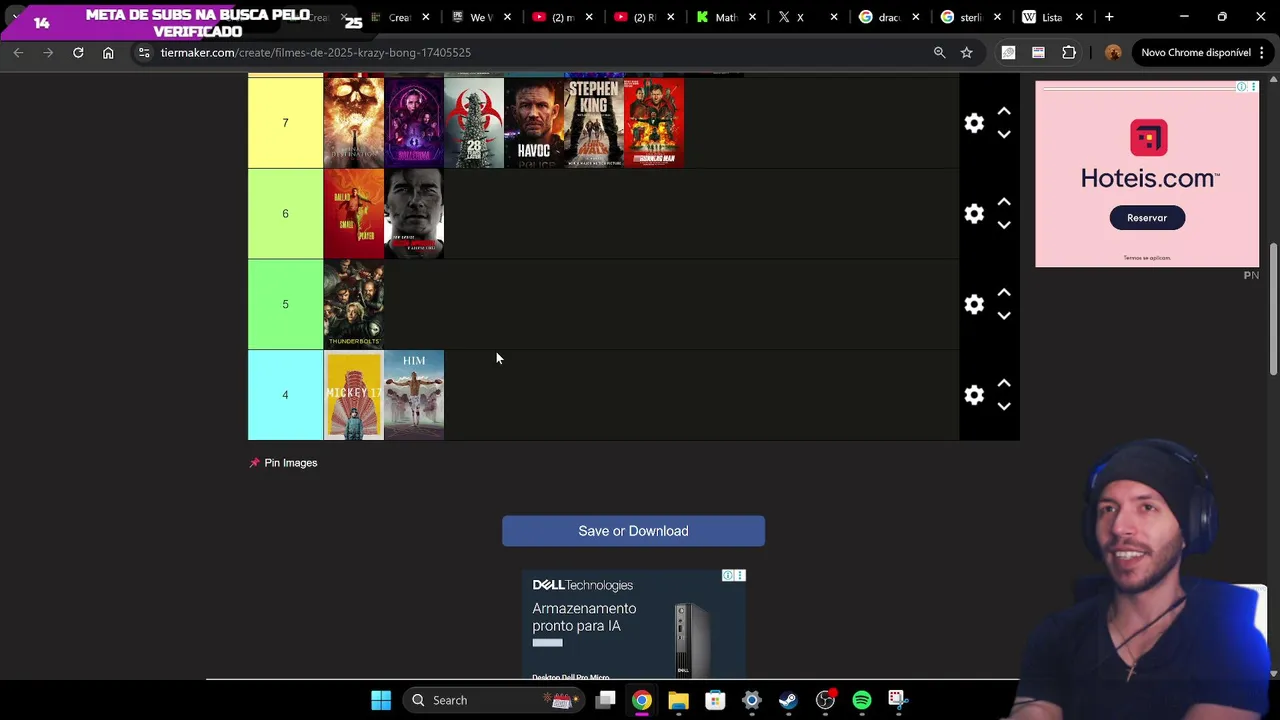Reload the tiermaker page

pyautogui.click(x=78, y=52)
